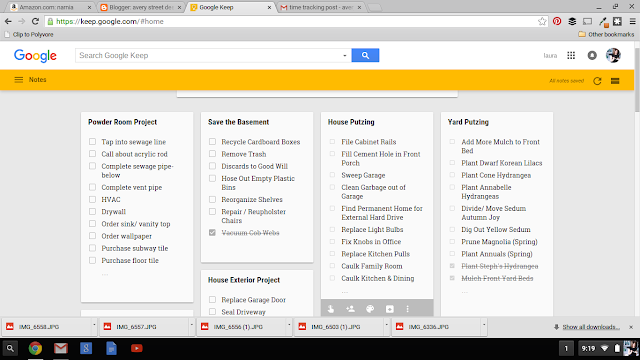Uncheck the Vacuum Cob Webs item
The width and height of the screenshot is (640, 360).
point(212,233)
